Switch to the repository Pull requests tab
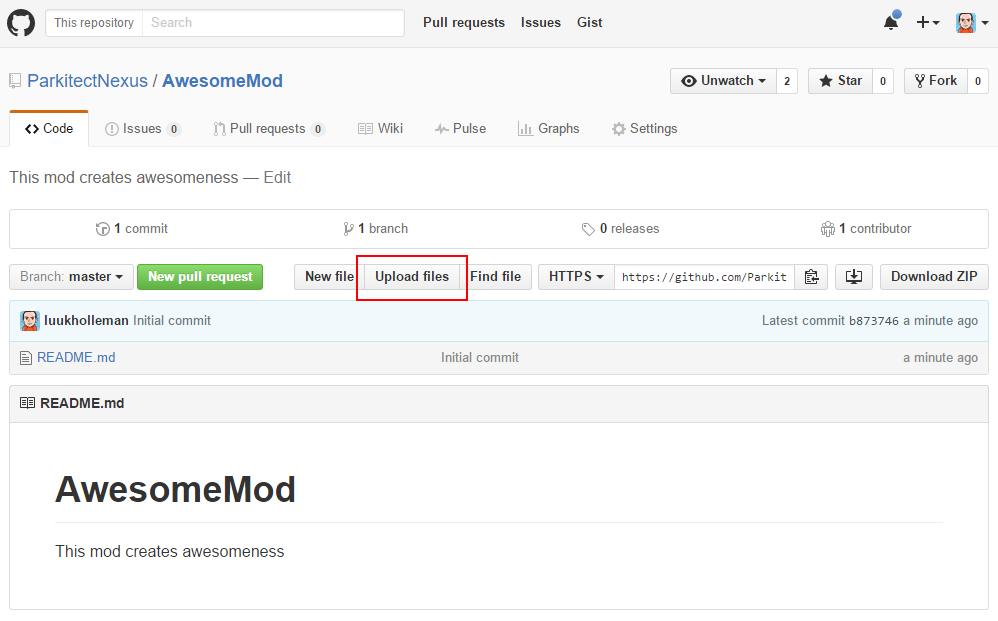Screen dimensions: 998x621 coord(269,129)
